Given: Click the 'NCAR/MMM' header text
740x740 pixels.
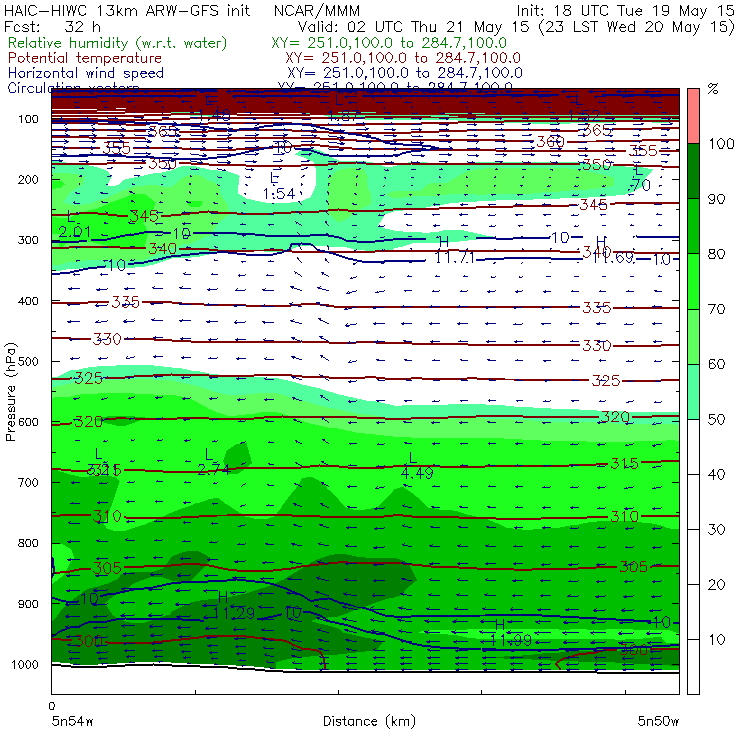Looking at the screenshot, I should (x=317, y=10).
